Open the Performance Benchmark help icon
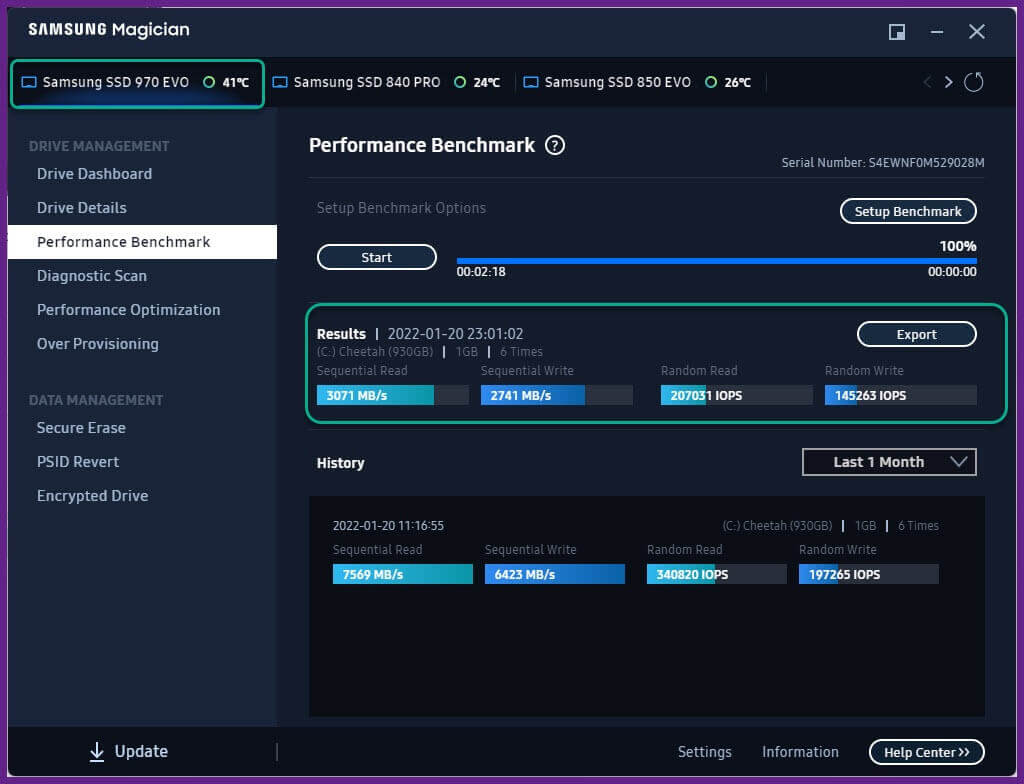This screenshot has height=784, width=1024. coord(555,145)
